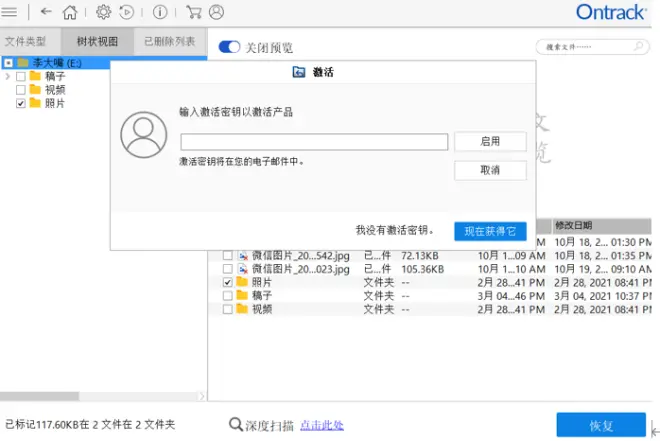This screenshot has width=660, height=441.
Task: Switch to the 已删除列表 tab
Action: click(x=170, y=41)
